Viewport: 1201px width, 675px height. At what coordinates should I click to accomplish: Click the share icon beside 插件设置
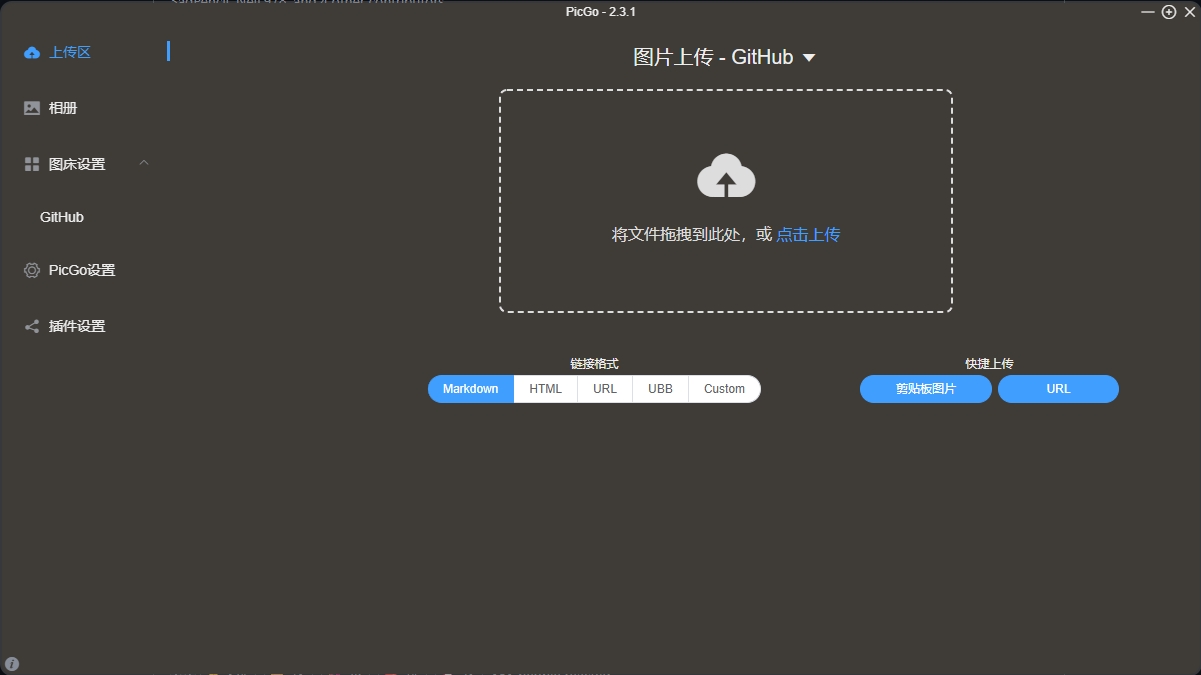[x=32, y=326]
